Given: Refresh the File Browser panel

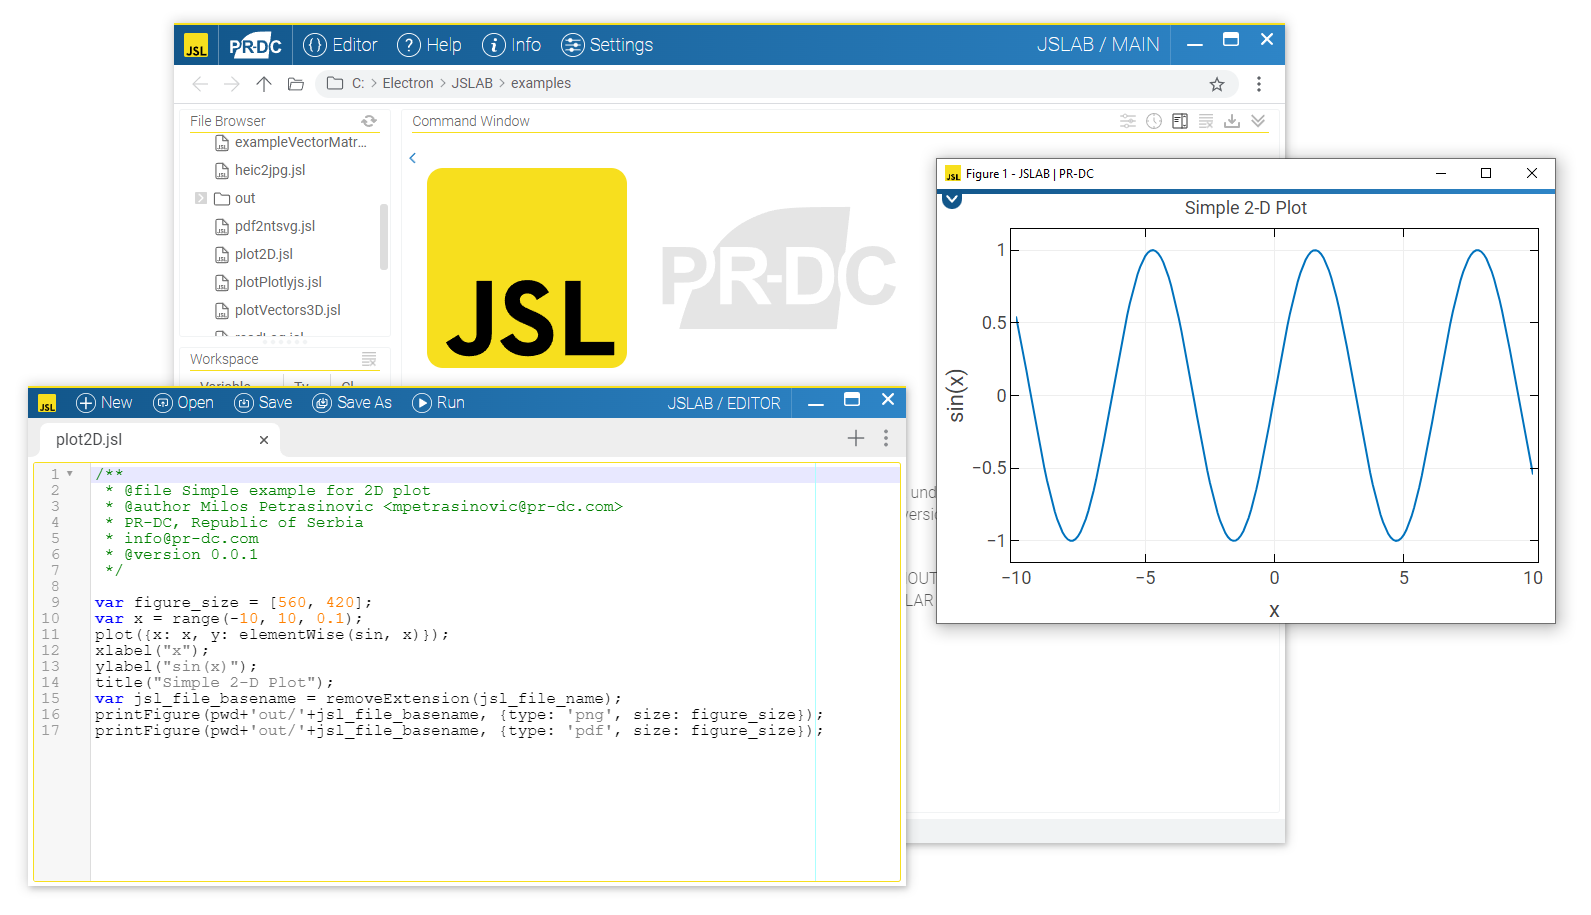Looking at the screenshot, I should click(369, 121).
